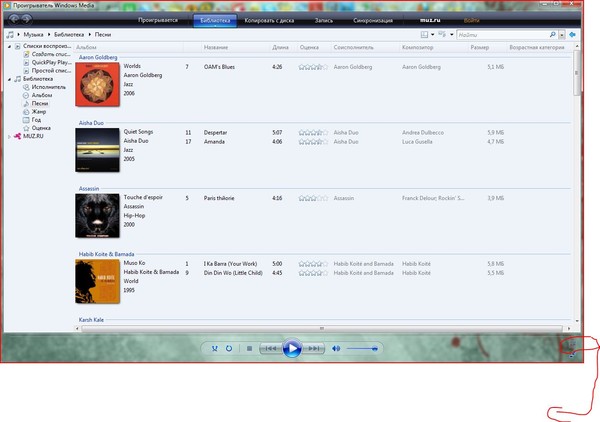Click the Next track button
The height and width of the screenshot is (422, 600).
tap(313, 349)
